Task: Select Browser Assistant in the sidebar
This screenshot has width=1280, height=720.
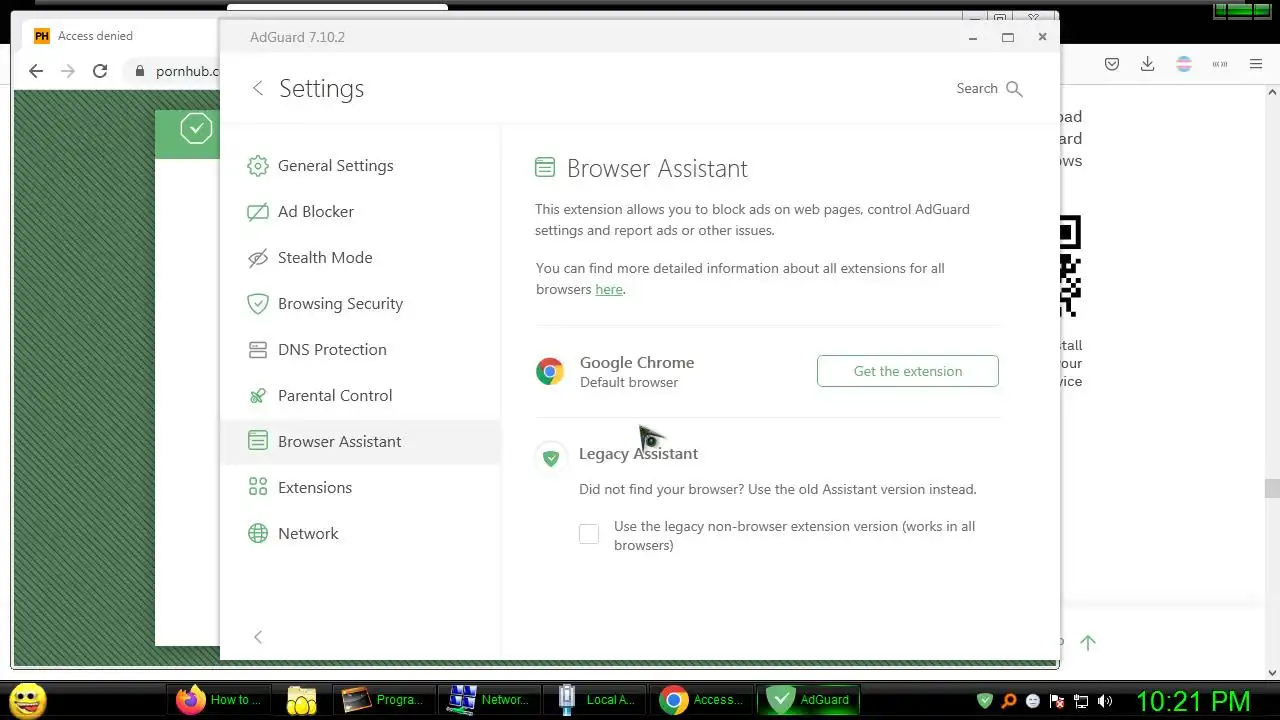Action: coord(360,442)
